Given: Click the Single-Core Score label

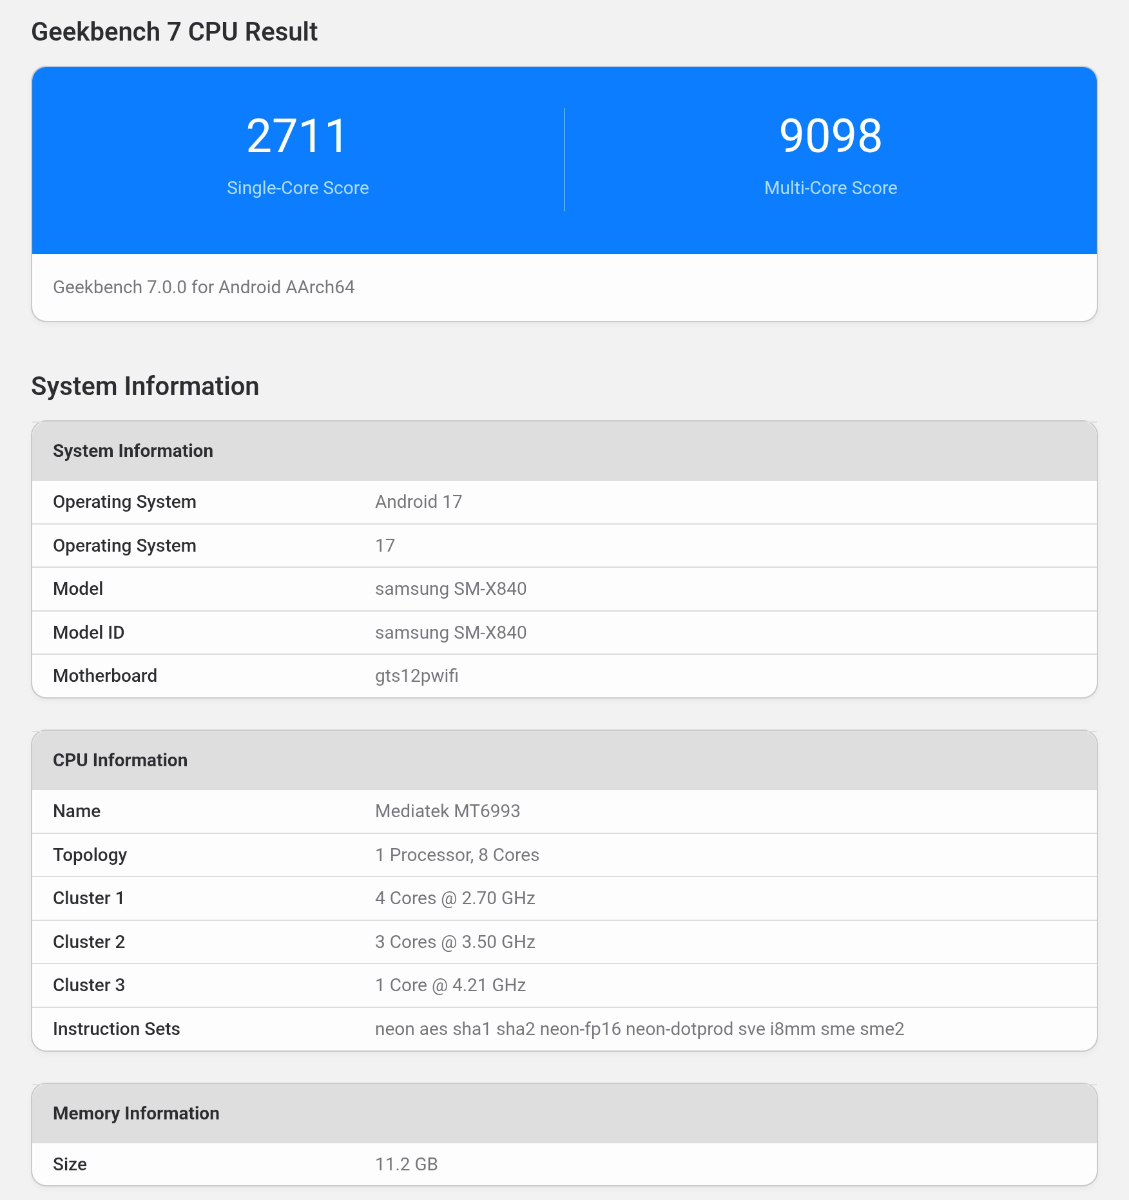Looking at the screenshot, I should (x=297, y=188).
